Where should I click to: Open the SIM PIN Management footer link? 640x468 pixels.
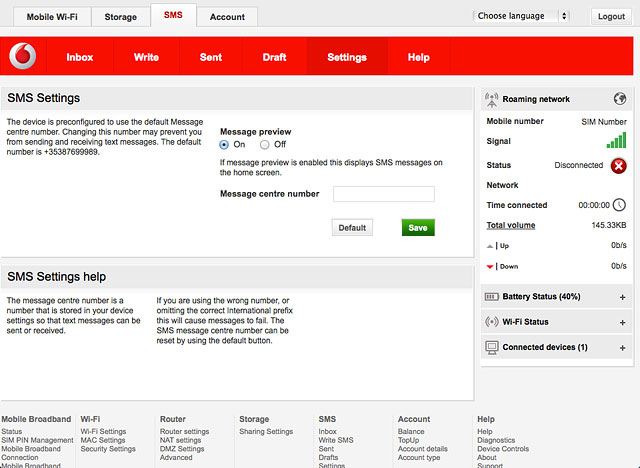[x=38, y=440]
